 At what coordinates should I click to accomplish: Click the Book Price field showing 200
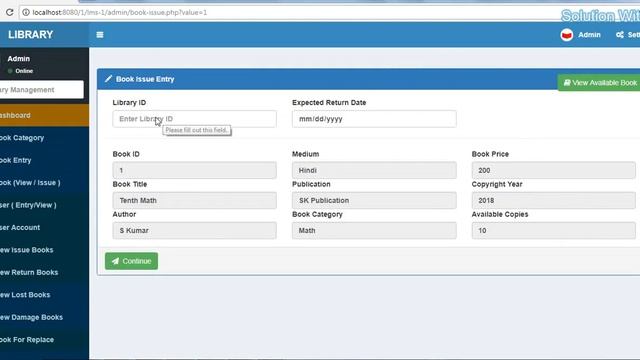[553, 170]
